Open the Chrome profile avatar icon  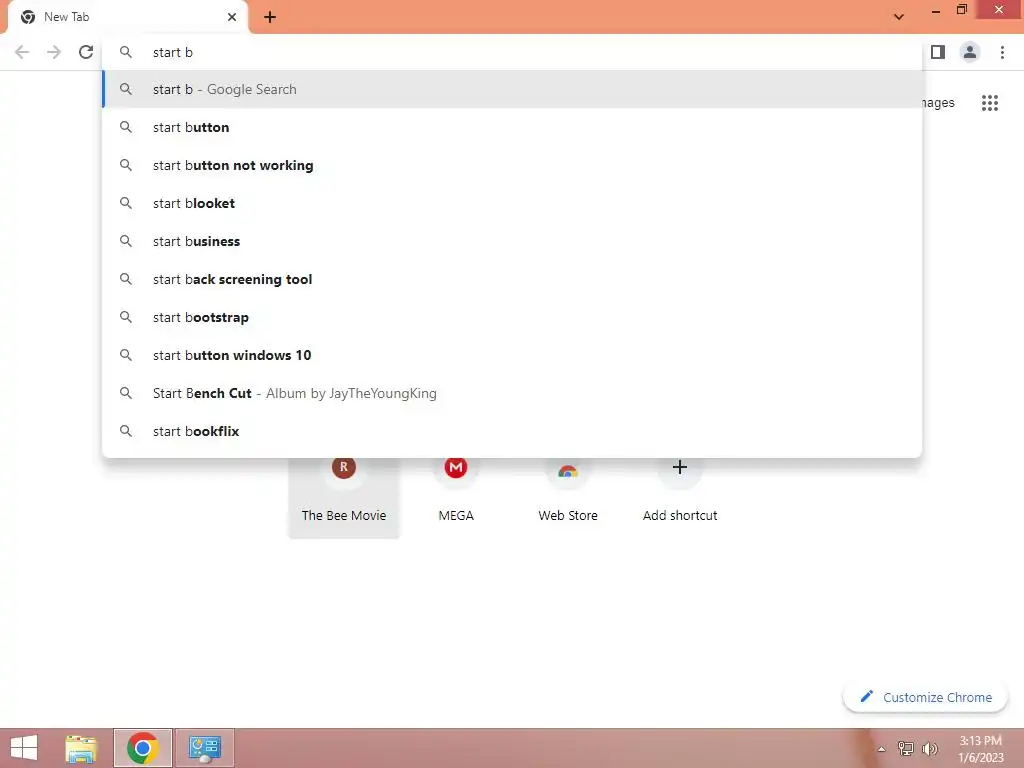(x=970, y=52)
